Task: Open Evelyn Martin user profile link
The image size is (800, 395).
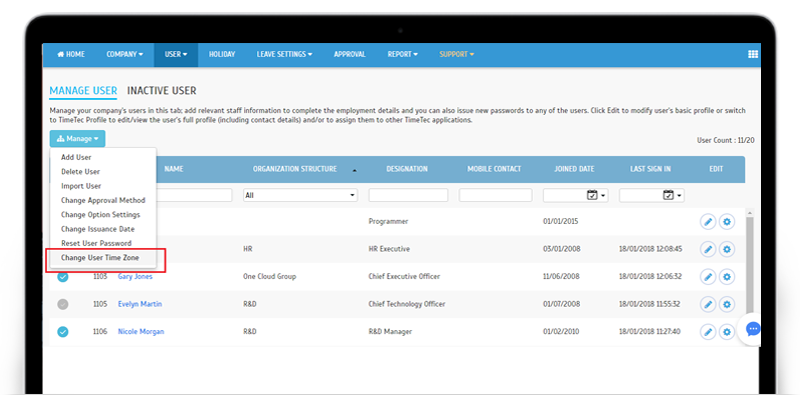Action: 140,304
